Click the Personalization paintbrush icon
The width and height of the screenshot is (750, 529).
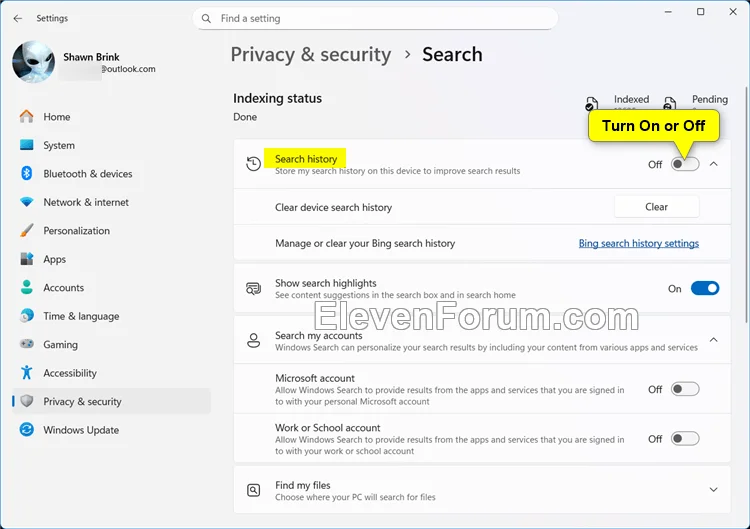[27, 231]
